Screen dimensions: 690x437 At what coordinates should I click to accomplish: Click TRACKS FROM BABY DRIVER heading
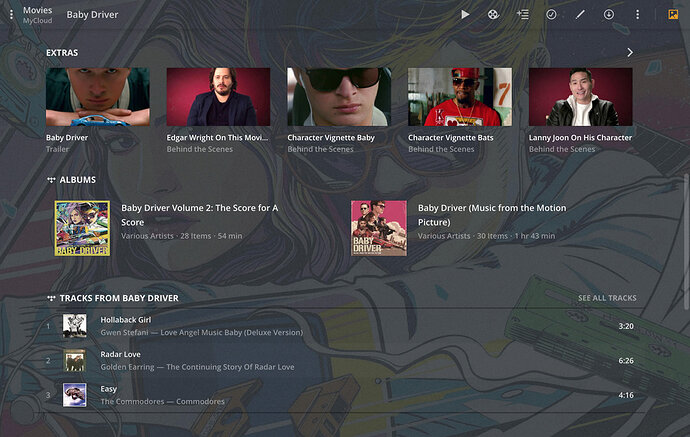coord(119,298)
